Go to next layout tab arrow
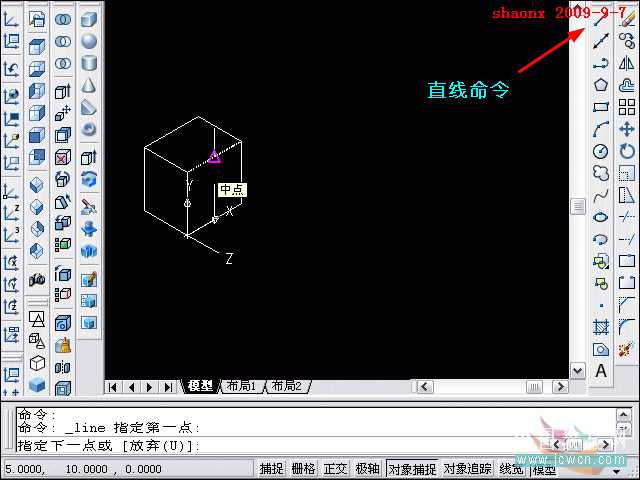The height and width of the screenshot is (480, 640). (x=150, y=387)
